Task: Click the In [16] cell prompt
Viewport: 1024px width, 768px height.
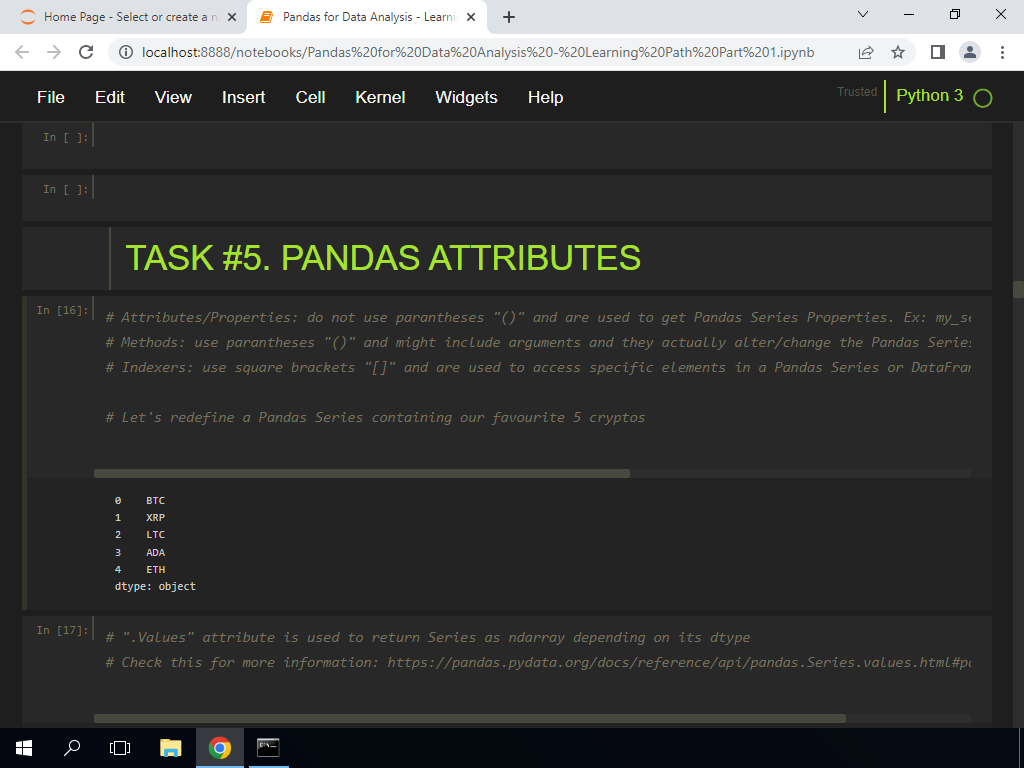Action: tap(62, 310)
